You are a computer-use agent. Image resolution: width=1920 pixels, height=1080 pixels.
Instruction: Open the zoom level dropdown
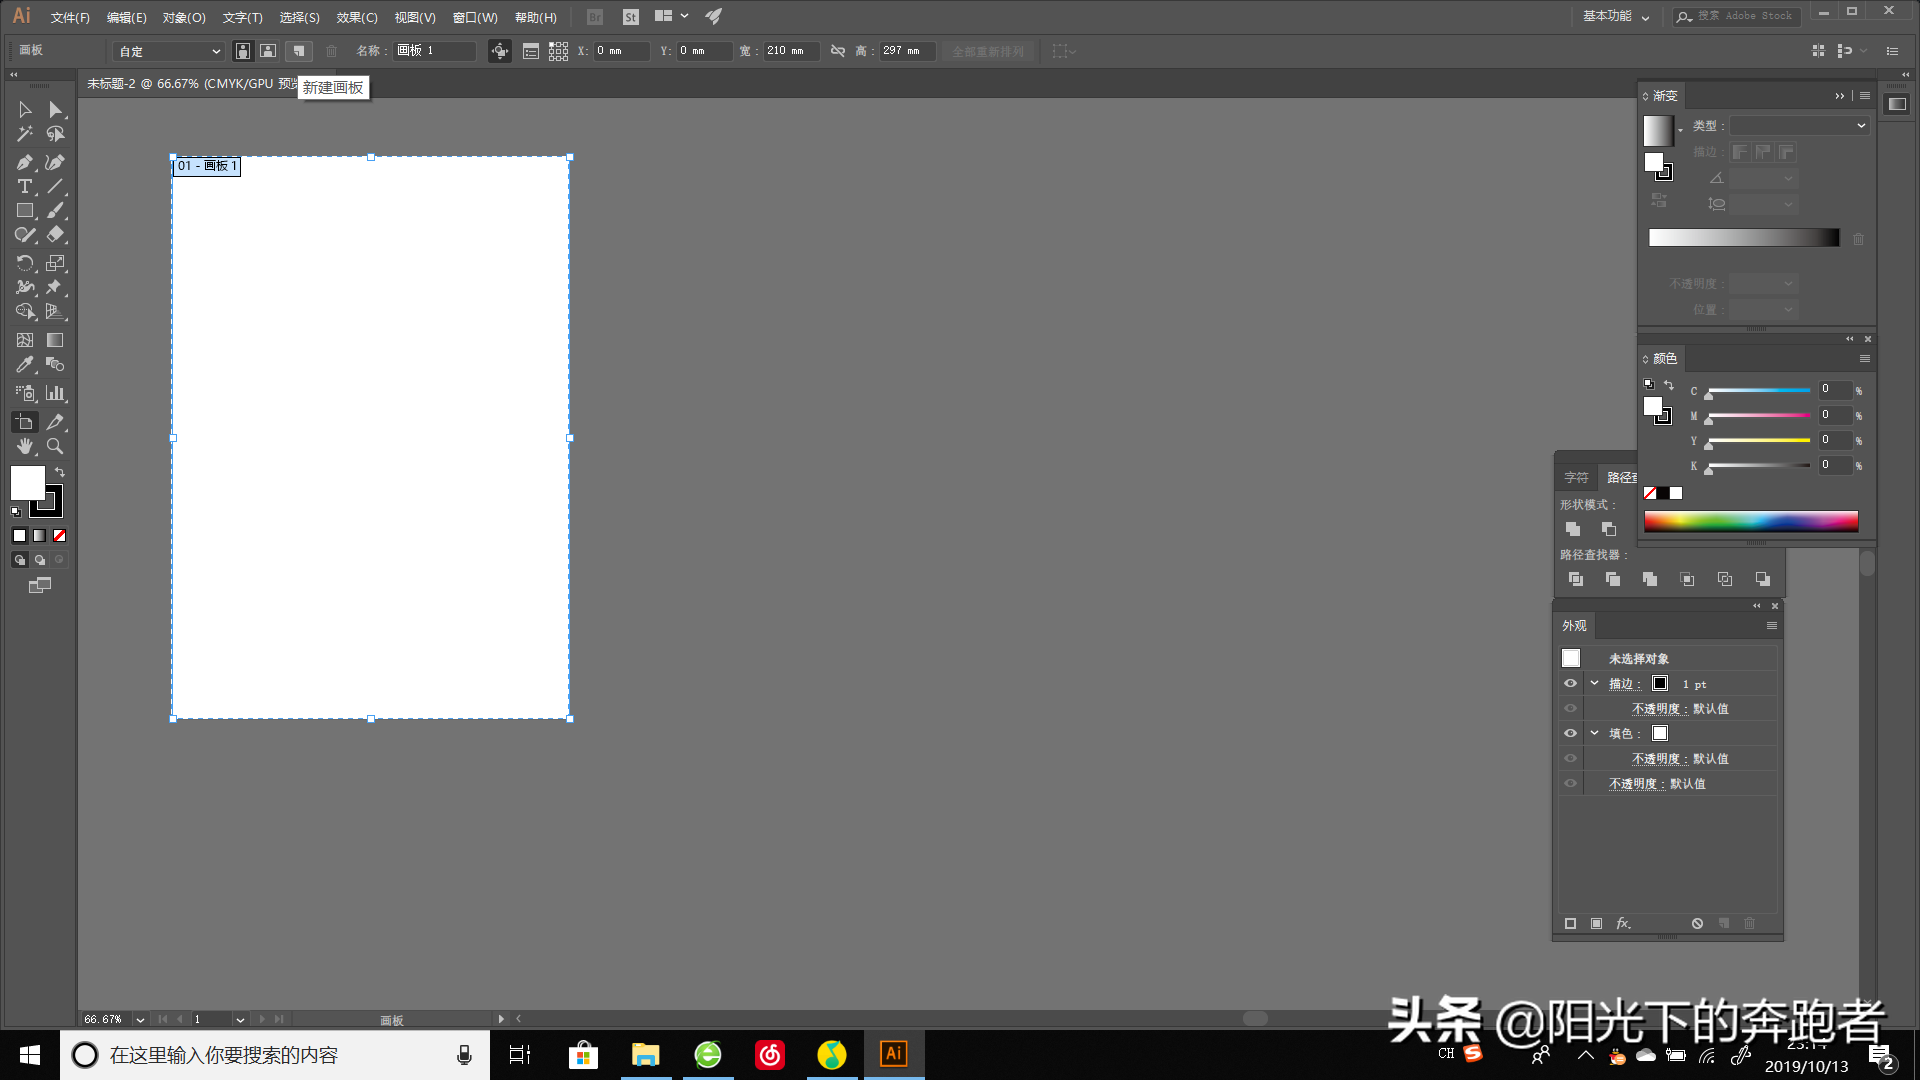click(x=140, y=1019)
